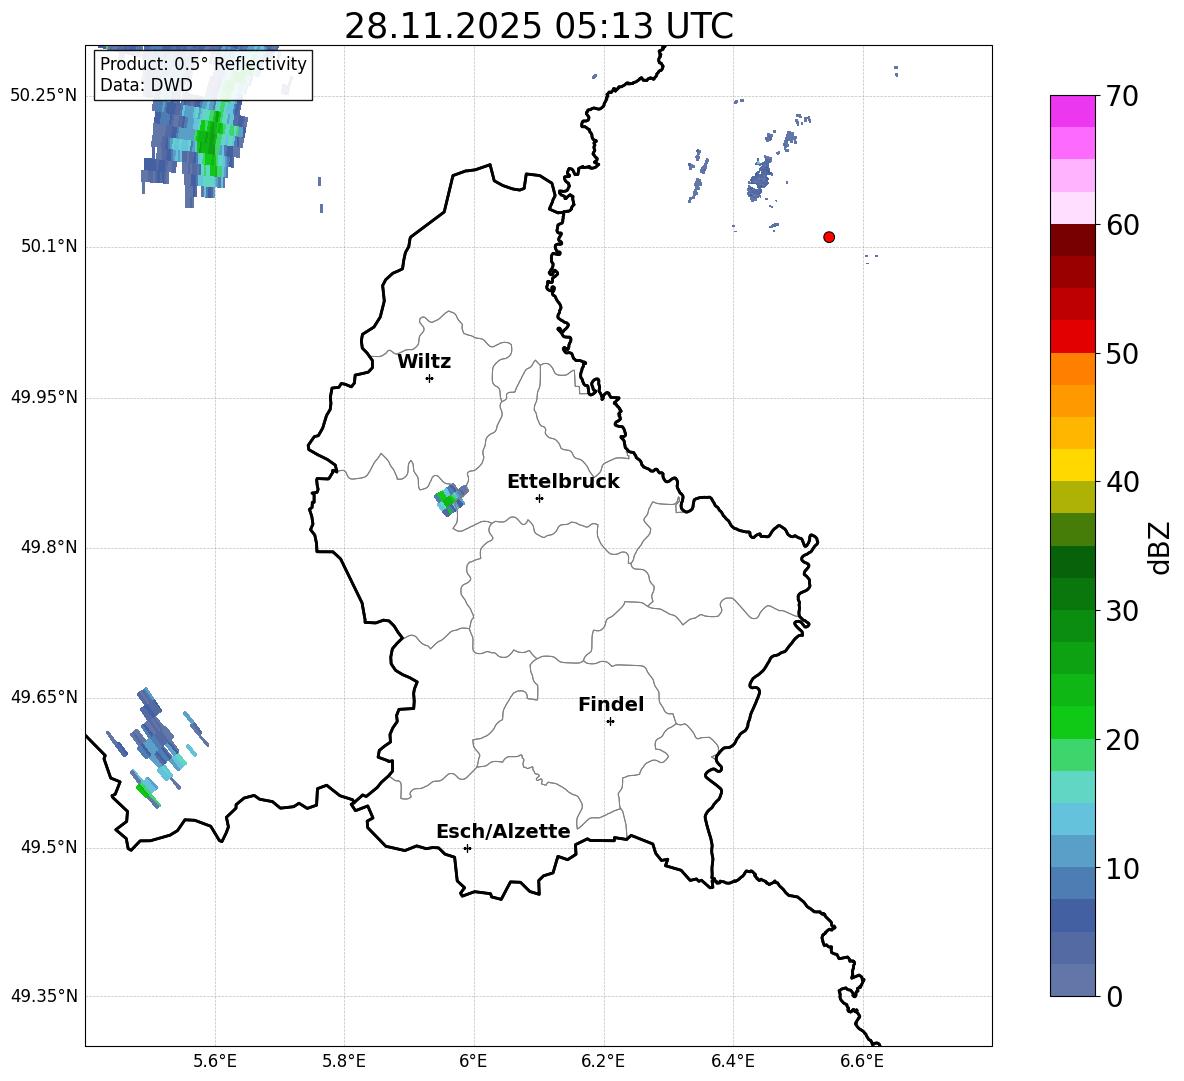This screenshot has width=1184, height=1081.
Task: Click the 5.8°E longitude label
Action: pos(344,1061)
